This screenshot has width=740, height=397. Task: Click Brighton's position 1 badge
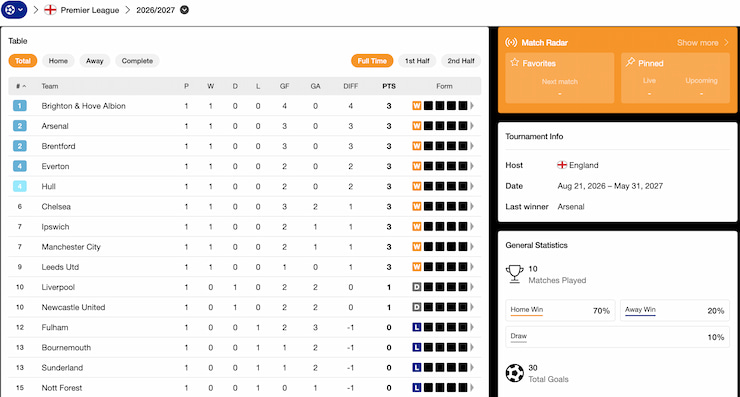pyautogui.click(x=20, y=106)
